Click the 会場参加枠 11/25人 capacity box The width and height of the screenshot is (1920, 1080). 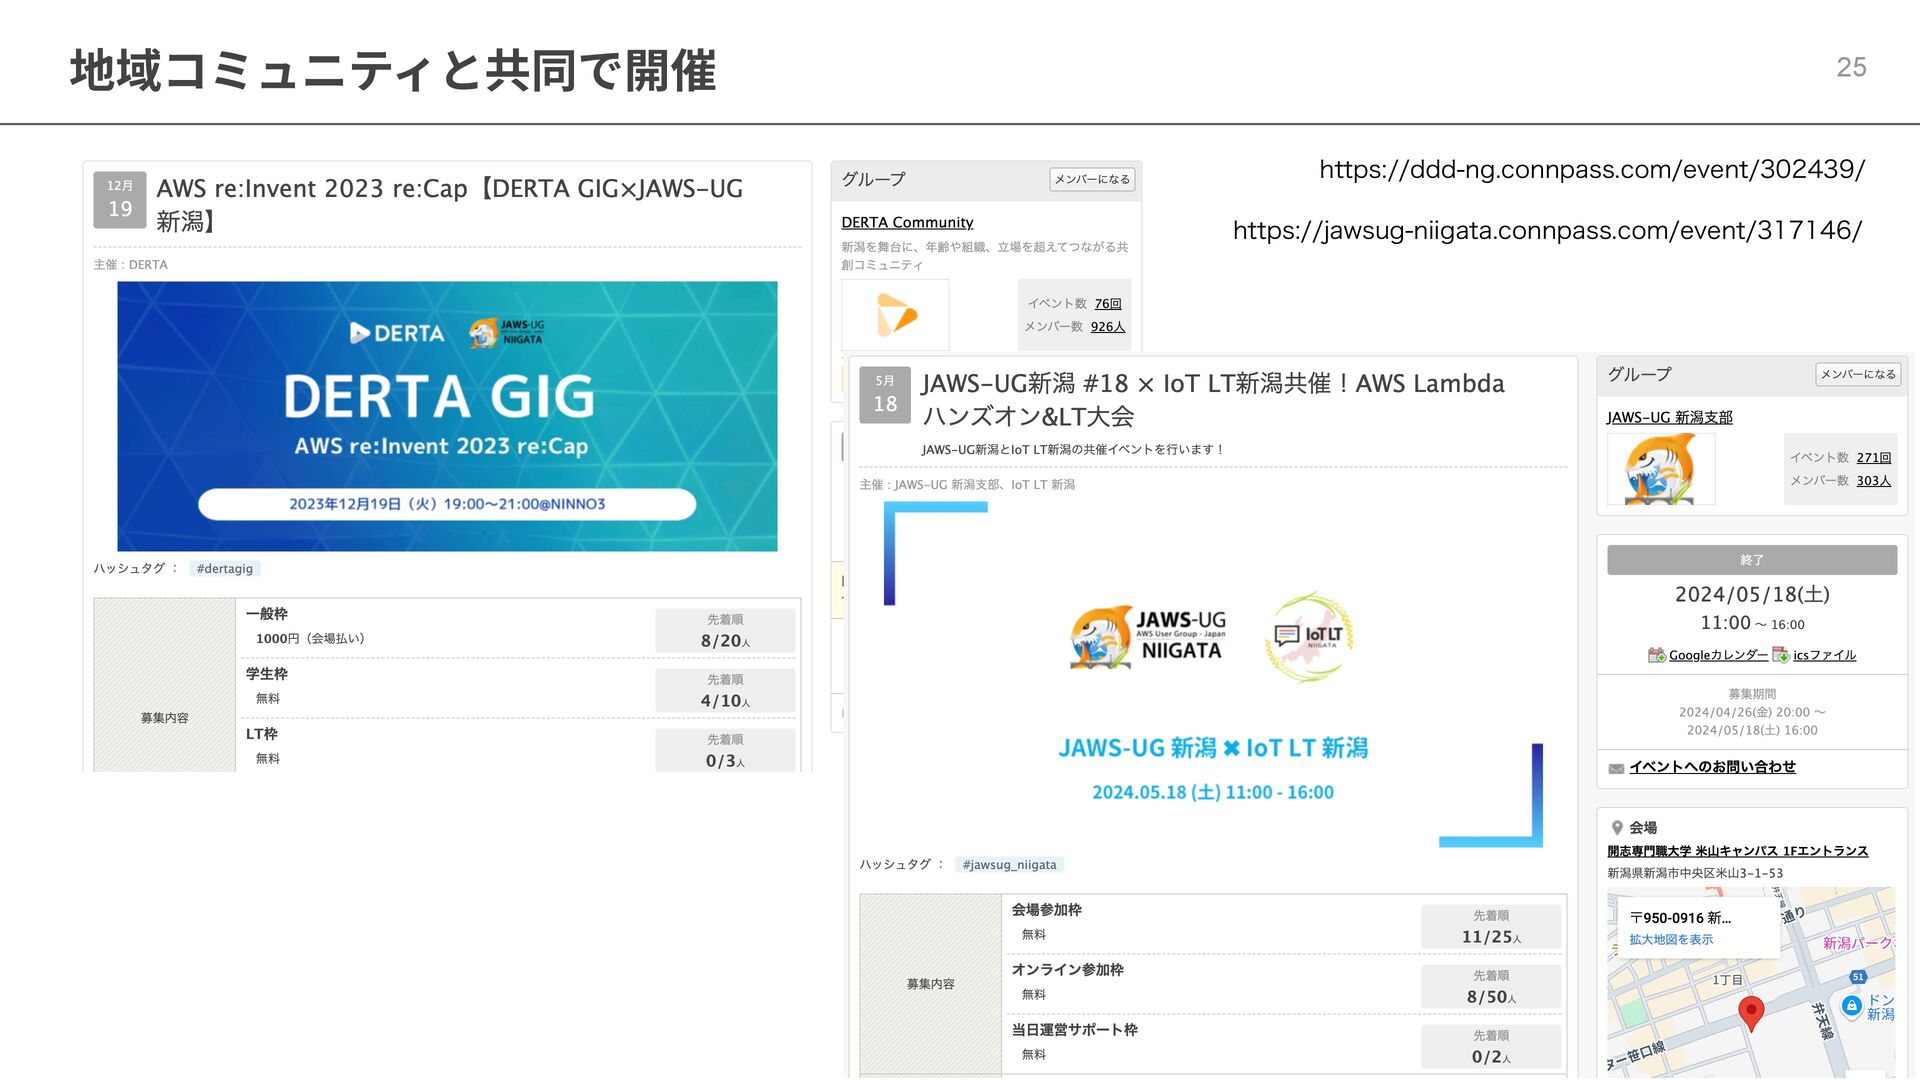pyautogui.click(x=1491, y=927)
